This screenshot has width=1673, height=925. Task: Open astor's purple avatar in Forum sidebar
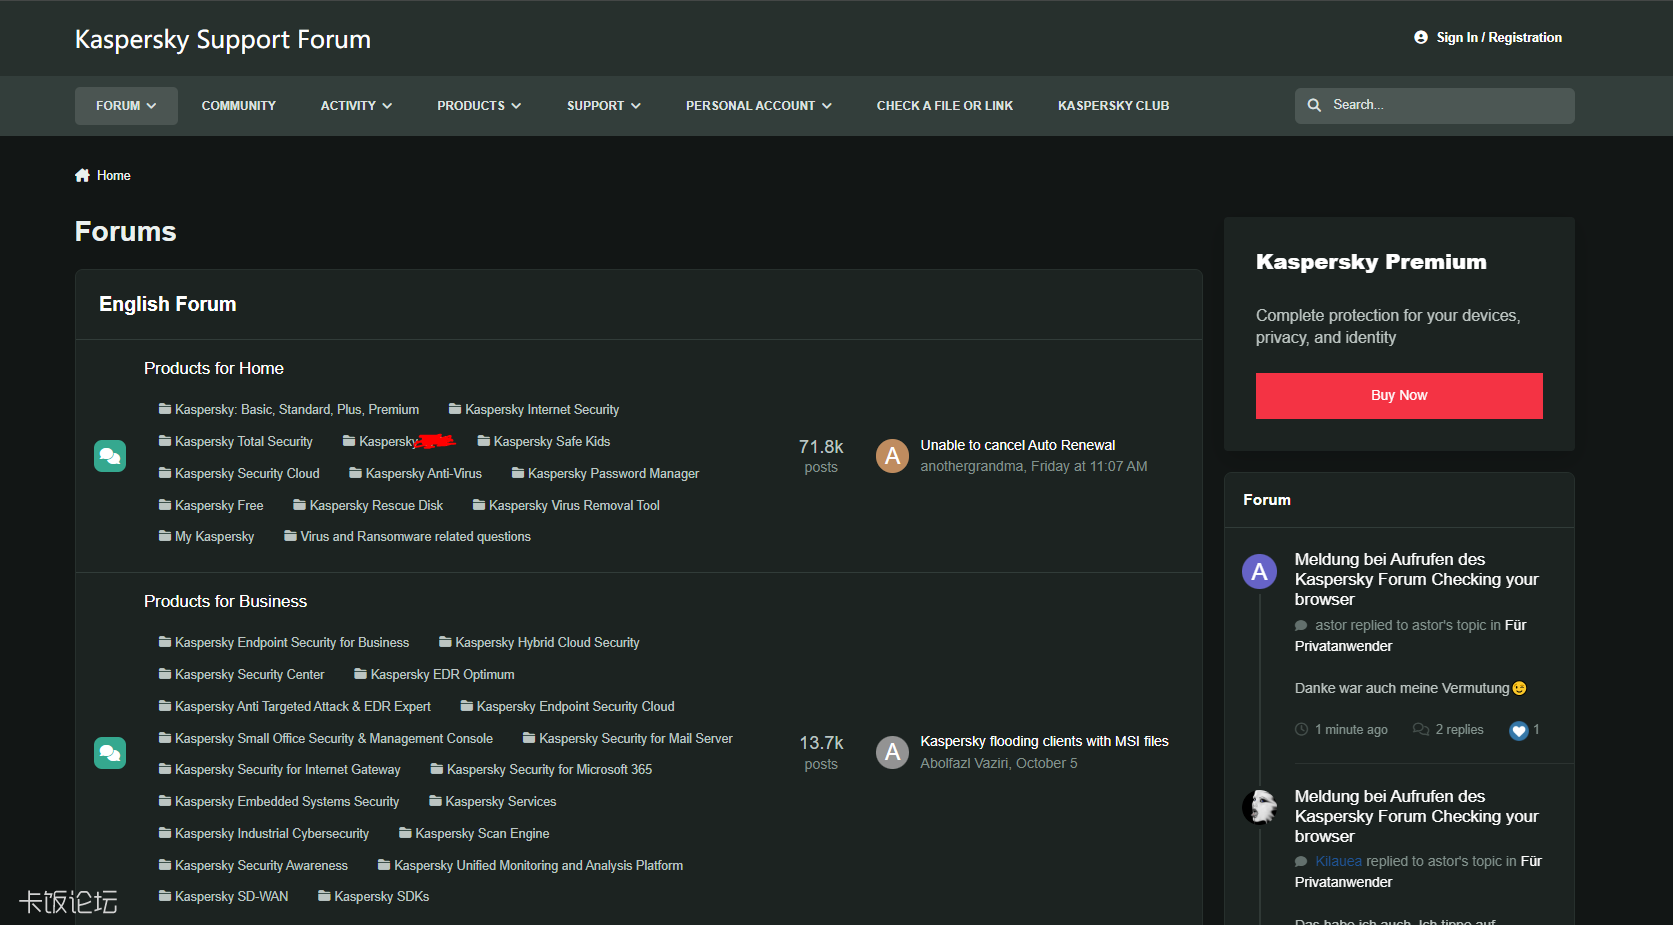[x=1259, y=572]
